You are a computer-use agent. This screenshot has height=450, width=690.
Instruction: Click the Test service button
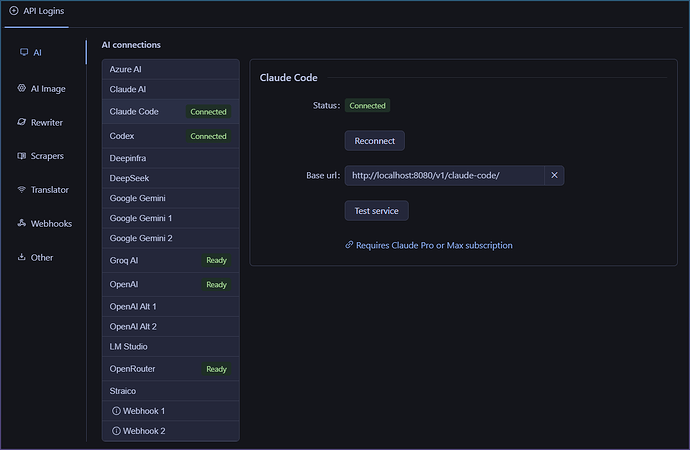[376, 211]
